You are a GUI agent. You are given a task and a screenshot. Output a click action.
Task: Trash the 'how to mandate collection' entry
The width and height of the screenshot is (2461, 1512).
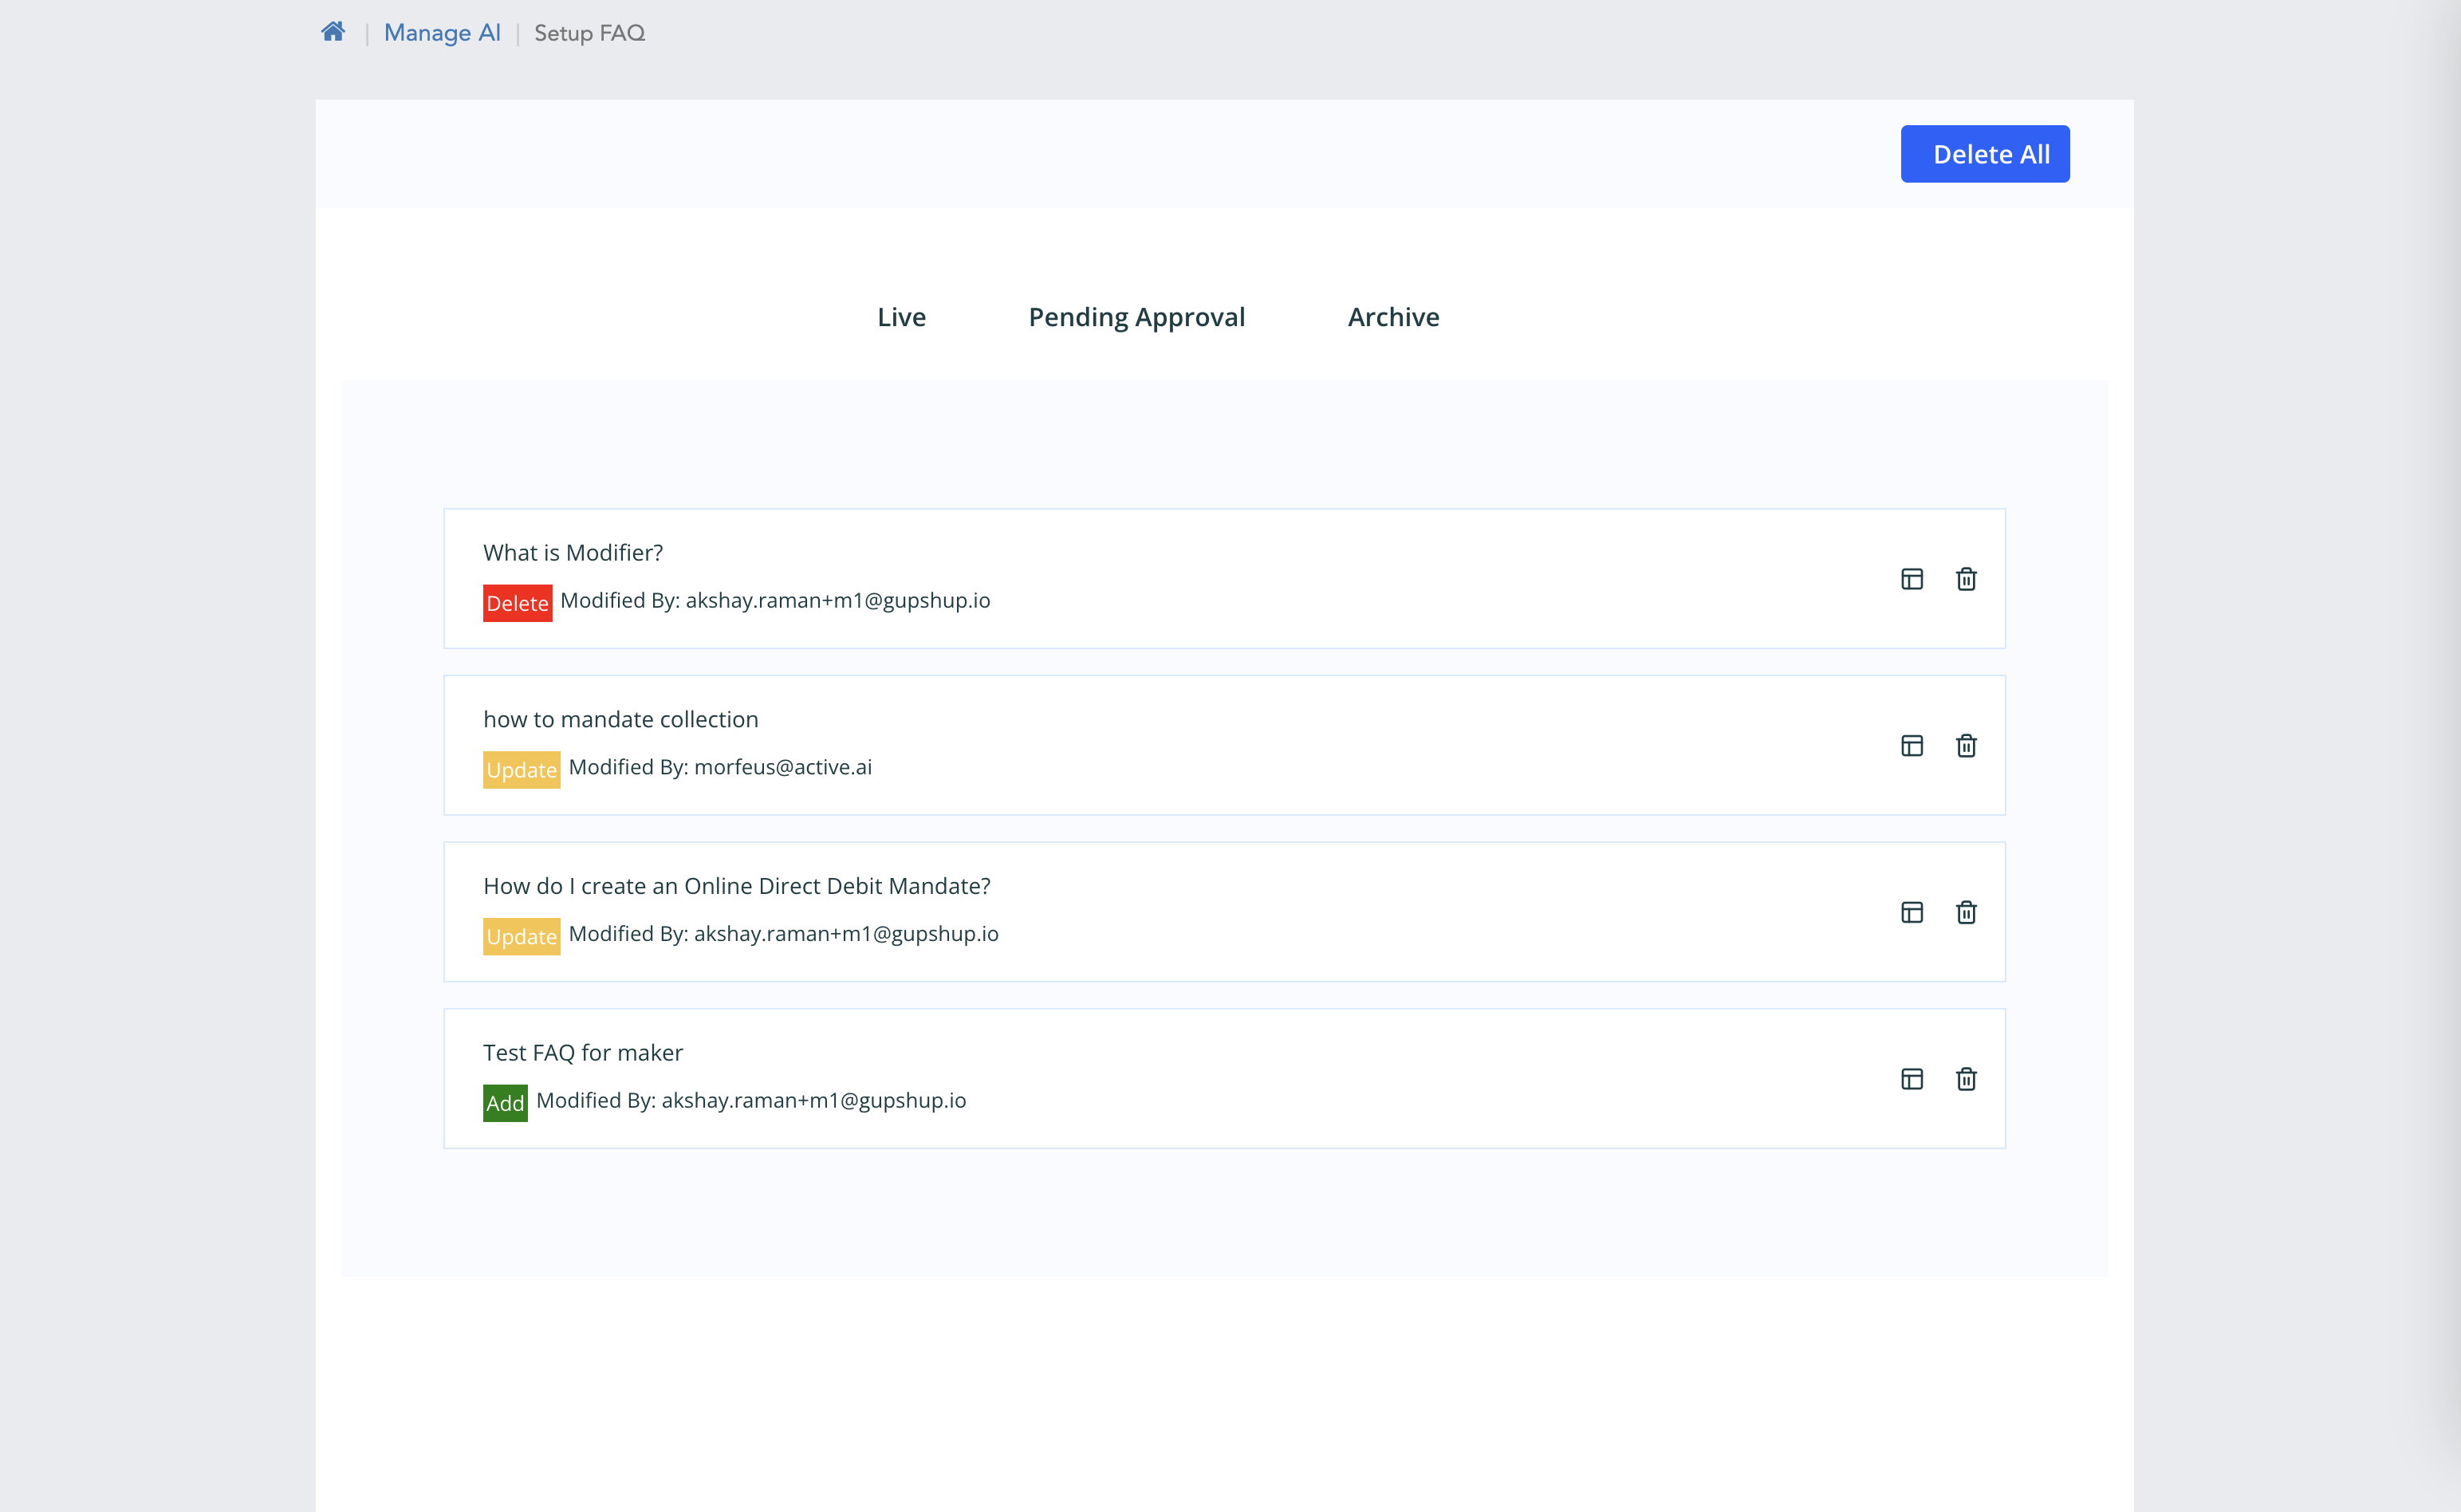pos(1966,746)
